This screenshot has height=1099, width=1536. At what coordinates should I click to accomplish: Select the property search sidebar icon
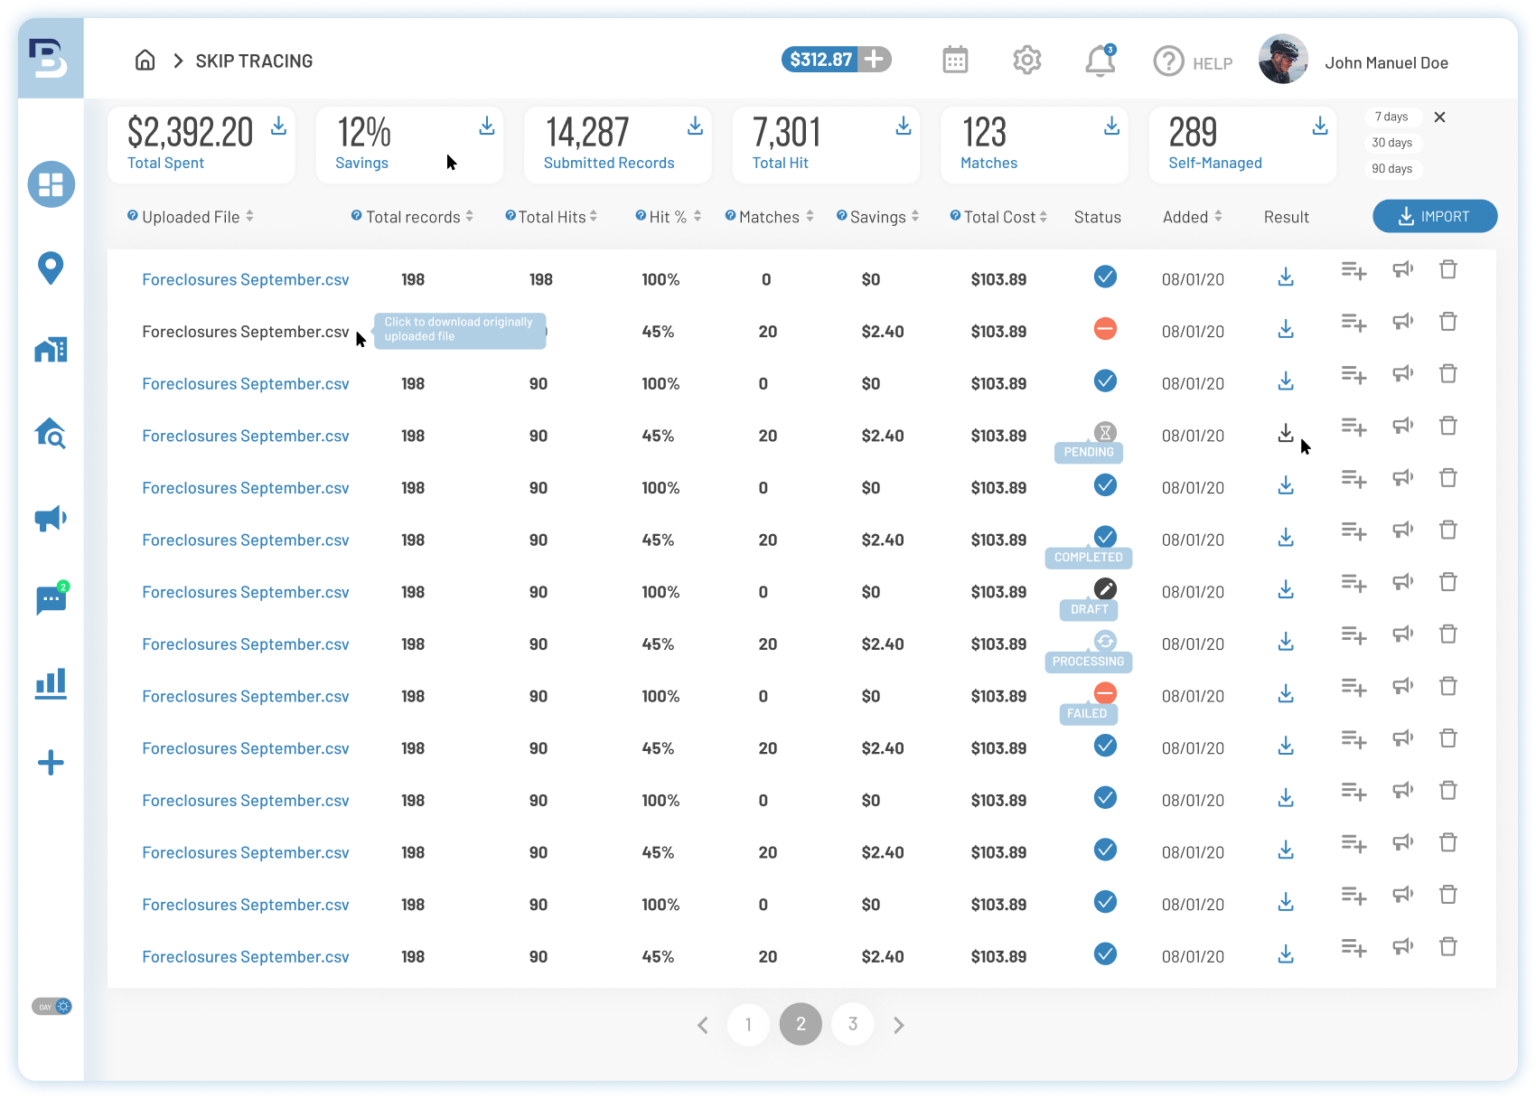[50, 434]
